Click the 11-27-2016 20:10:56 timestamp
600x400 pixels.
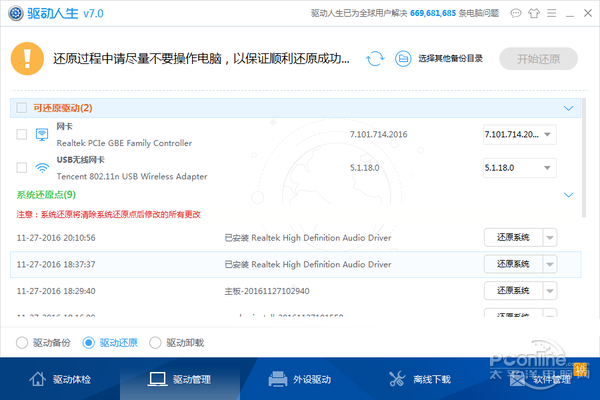pos(56,238)
